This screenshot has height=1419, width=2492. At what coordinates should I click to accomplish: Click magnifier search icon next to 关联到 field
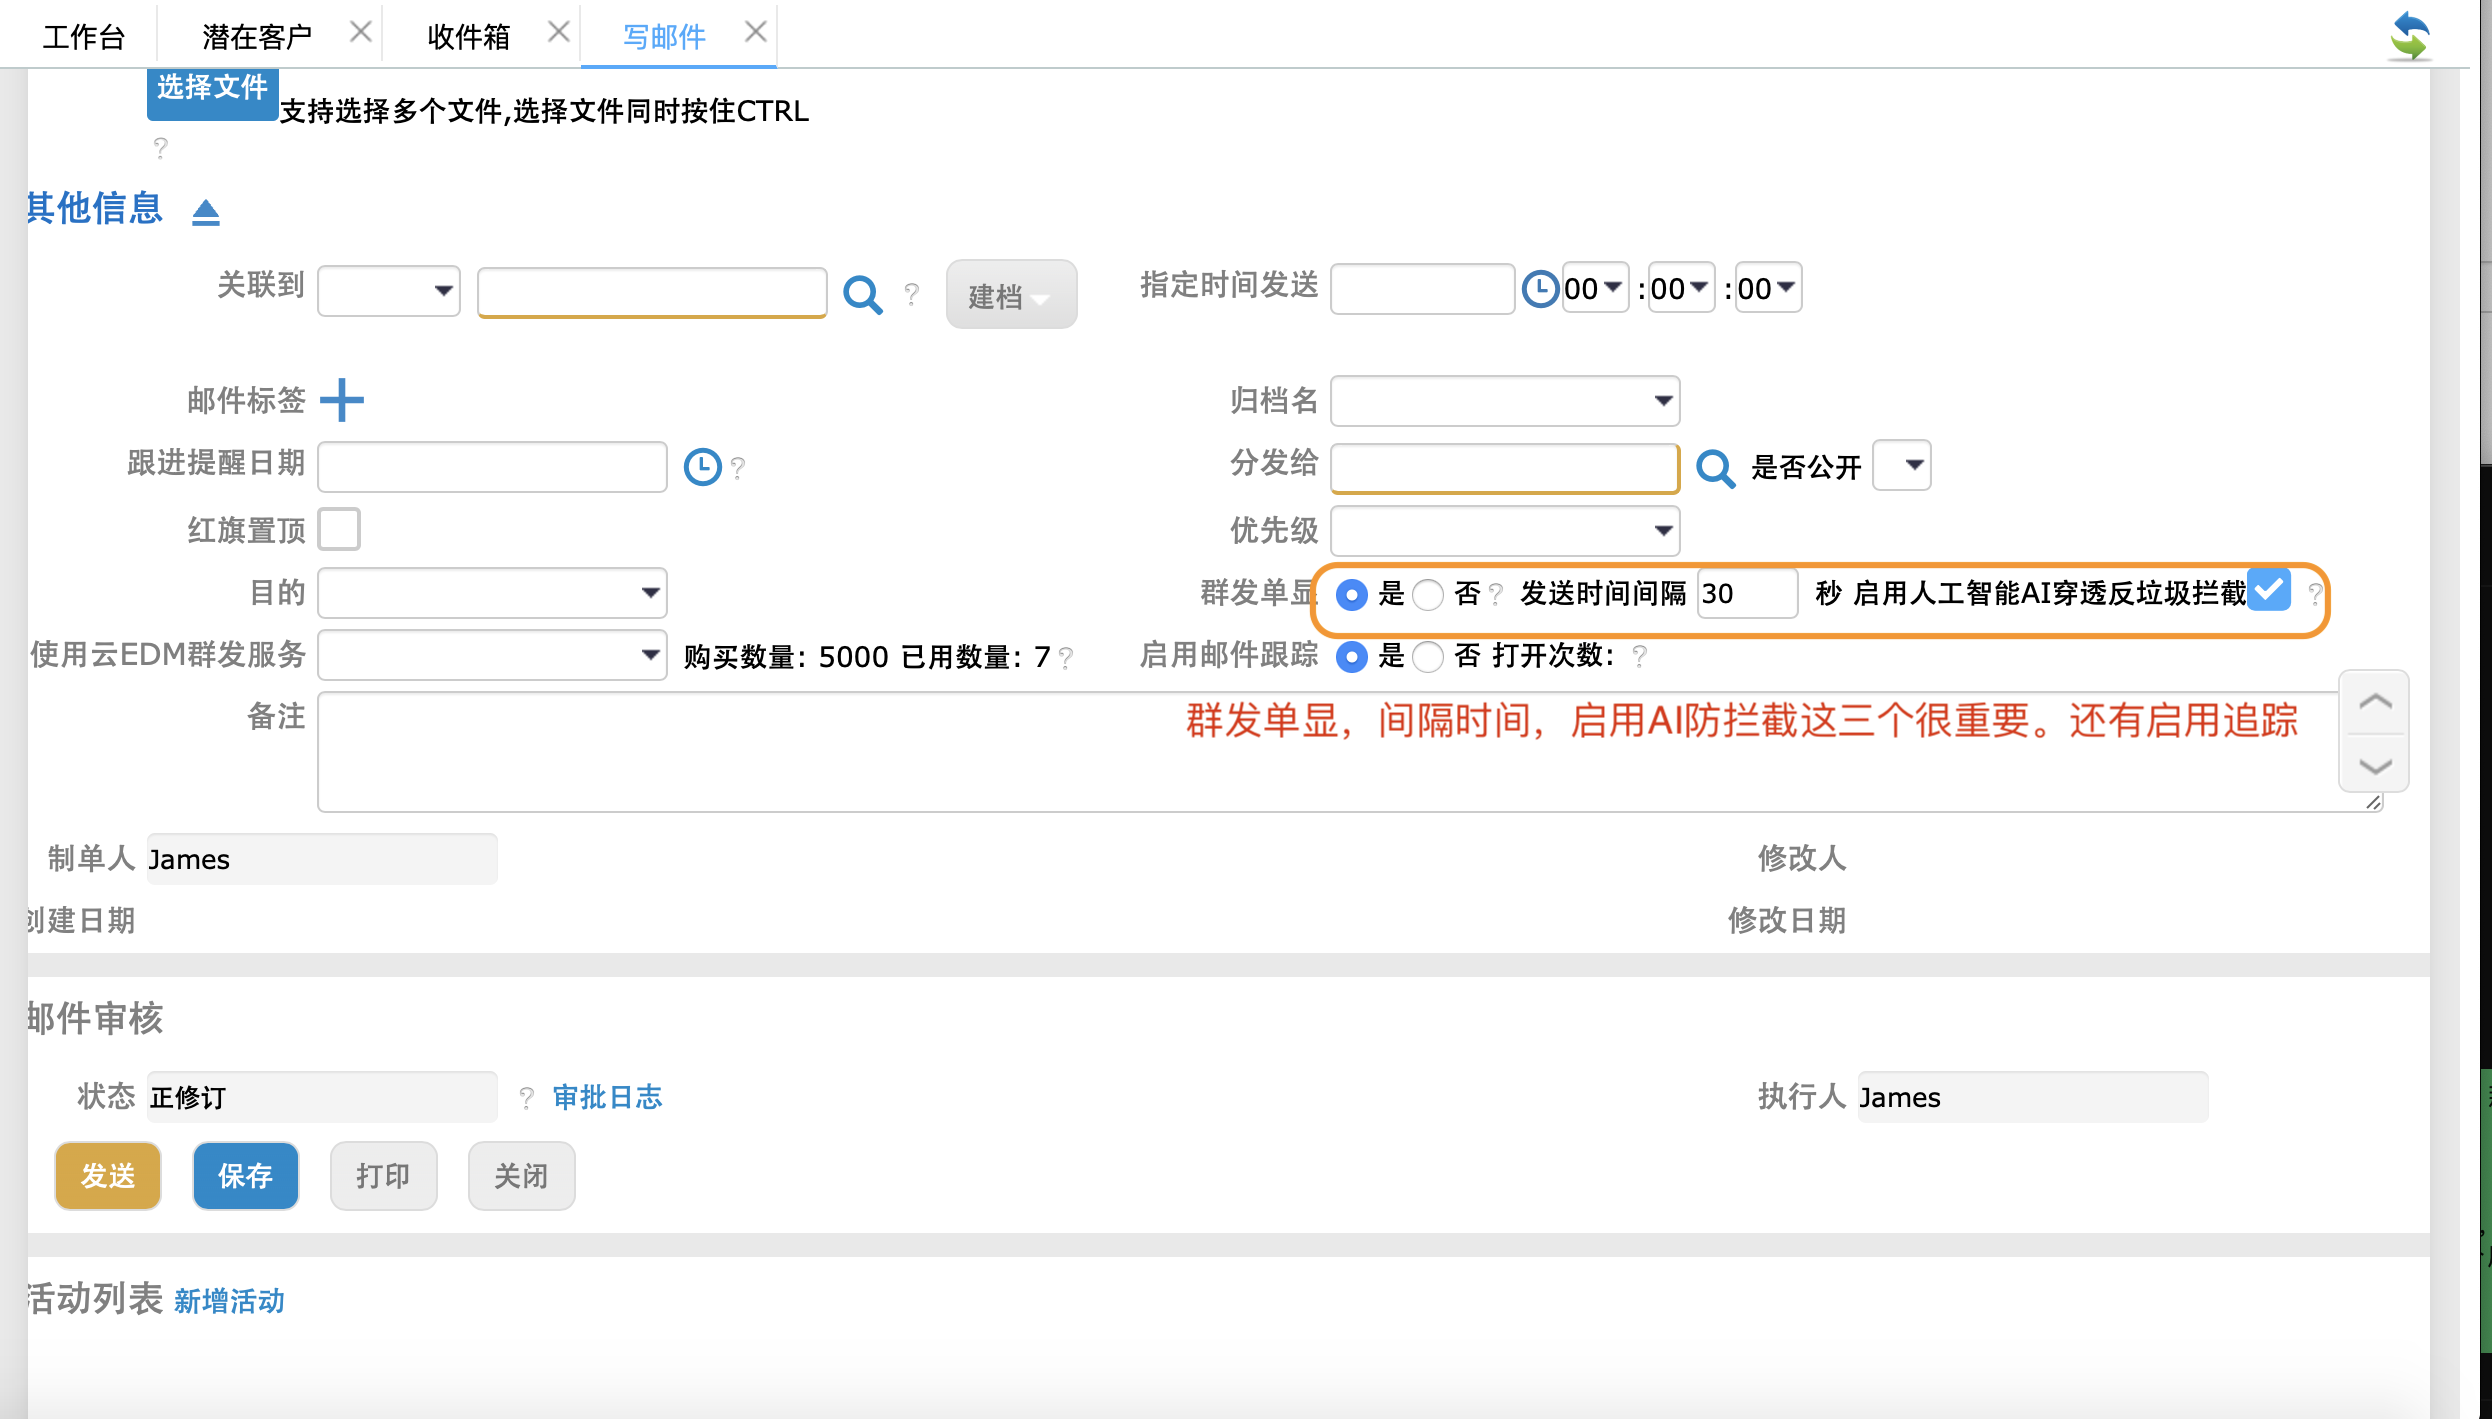(x=862, y=294)
